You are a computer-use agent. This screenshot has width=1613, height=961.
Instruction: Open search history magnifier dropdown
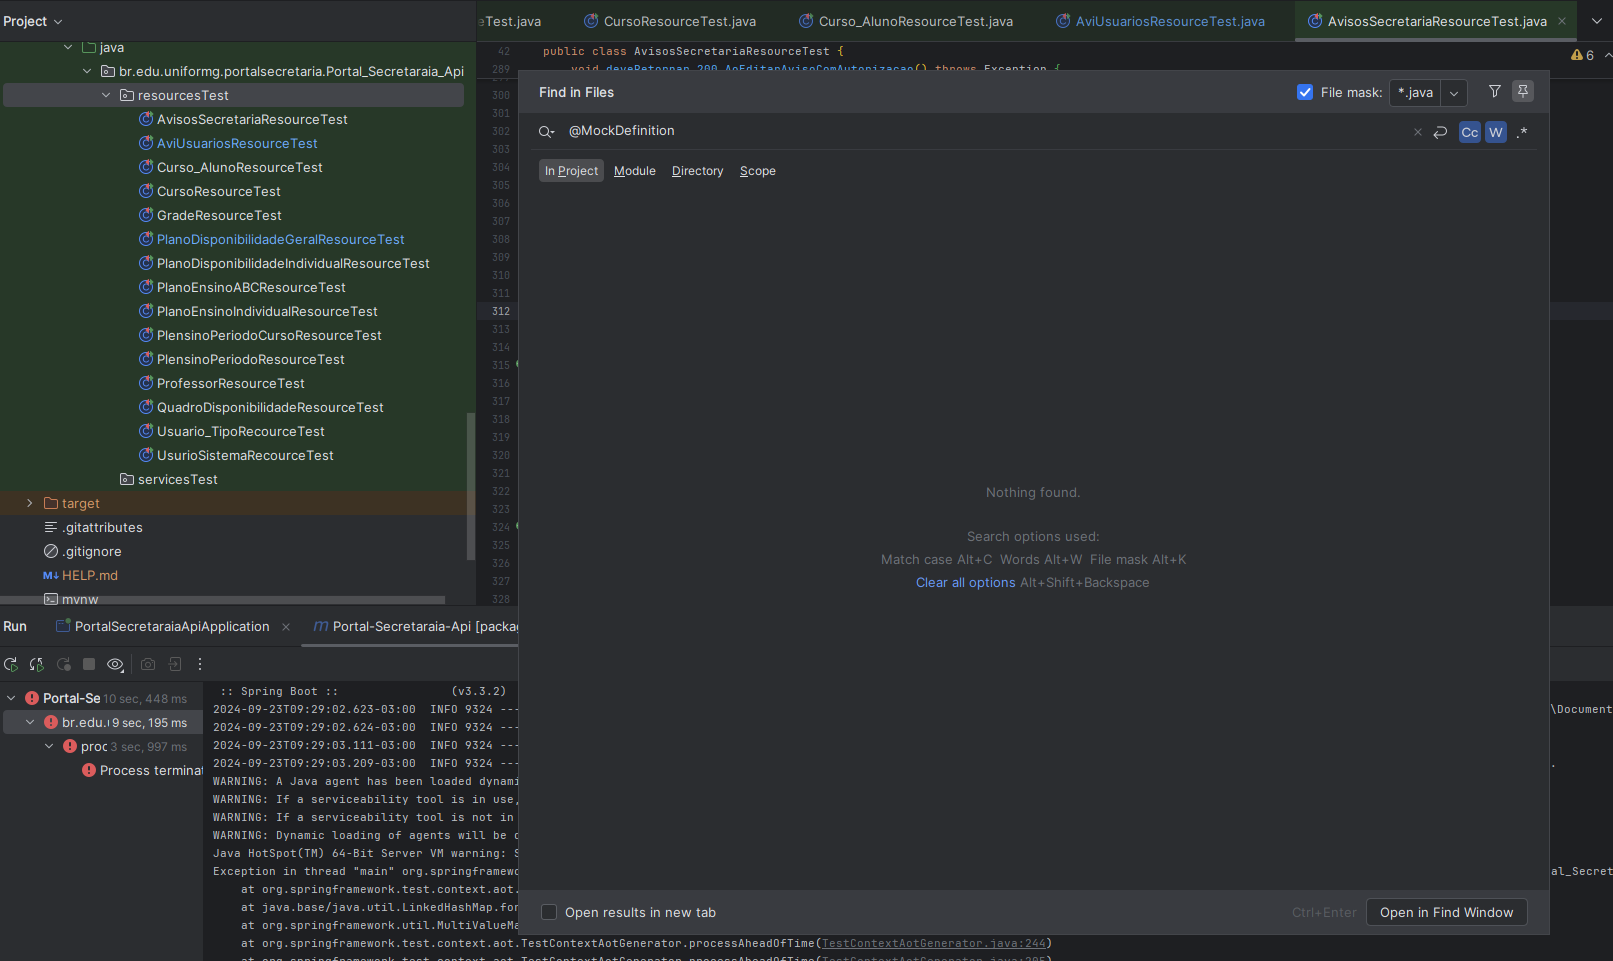pos(547,131)
